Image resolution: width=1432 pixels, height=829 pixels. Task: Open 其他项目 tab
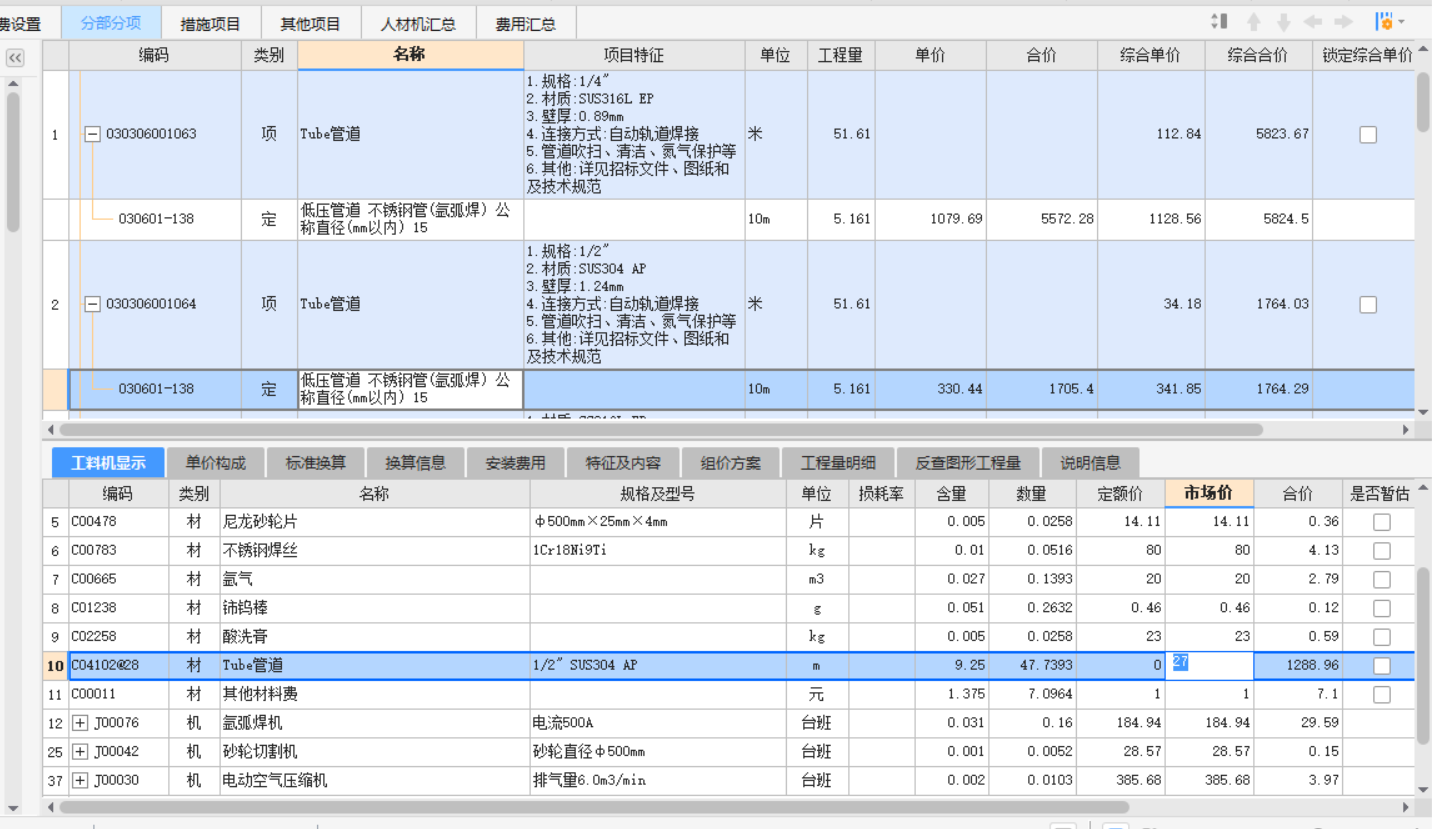click(310, 23)
